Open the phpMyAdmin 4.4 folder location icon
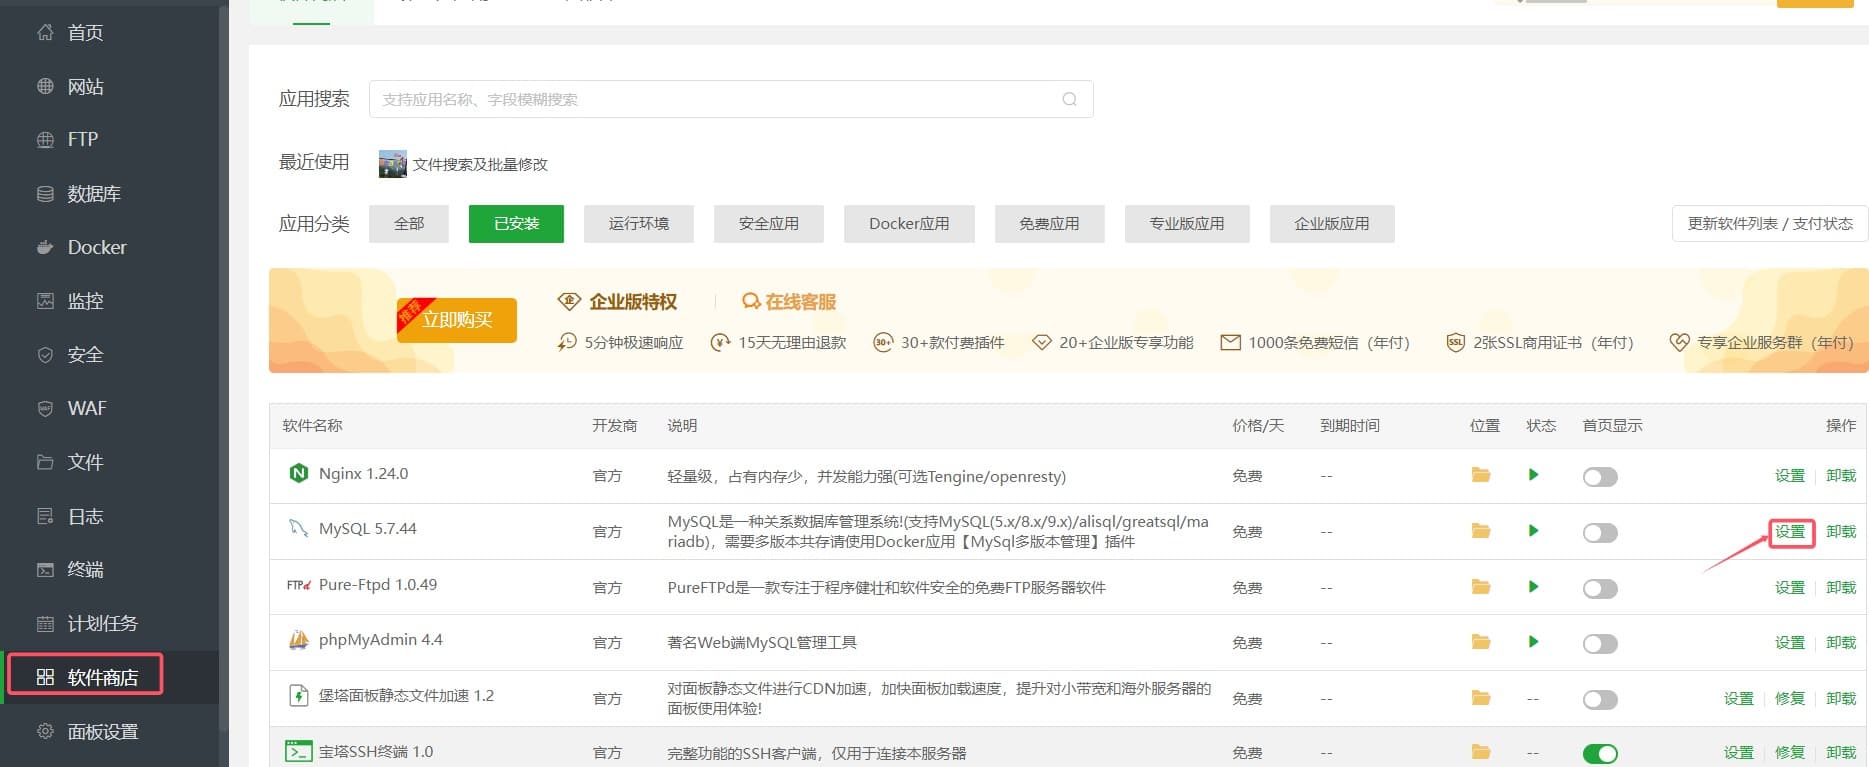 pyautogui.click(x=1481, y=642)
